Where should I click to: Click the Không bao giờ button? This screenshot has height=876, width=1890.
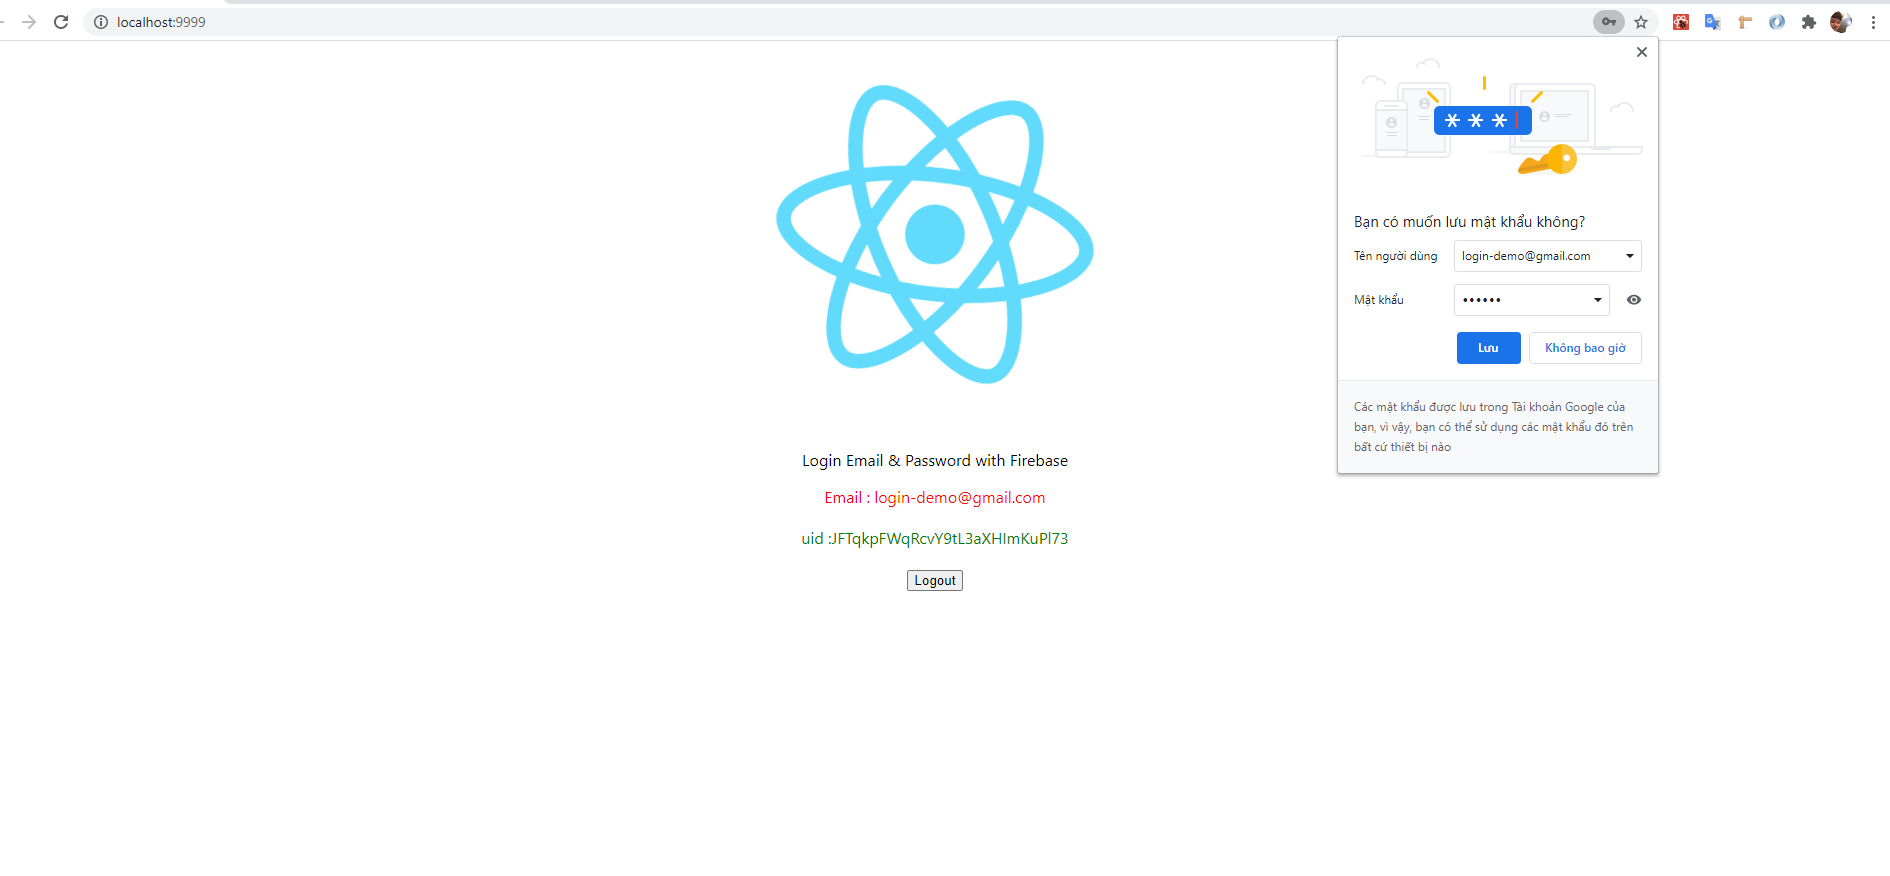(1585, 348)
